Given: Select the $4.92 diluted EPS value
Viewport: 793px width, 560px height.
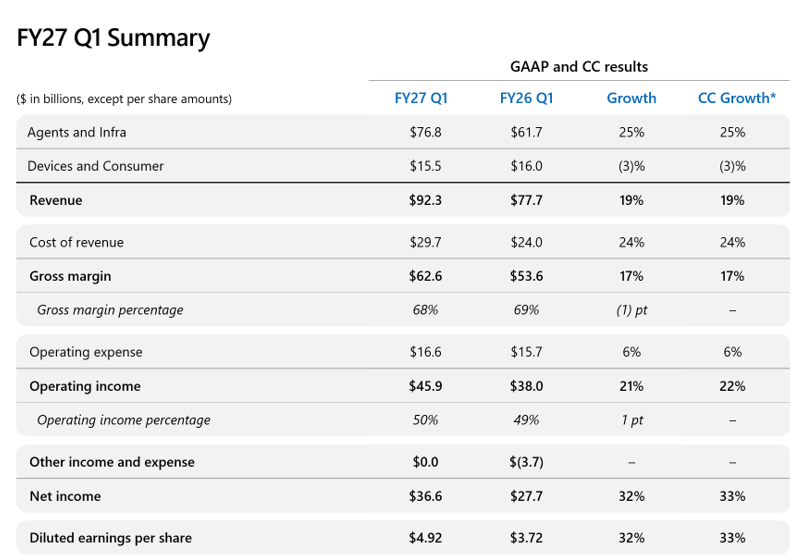Looking at the screenshot, I should (x=425, y=538).
